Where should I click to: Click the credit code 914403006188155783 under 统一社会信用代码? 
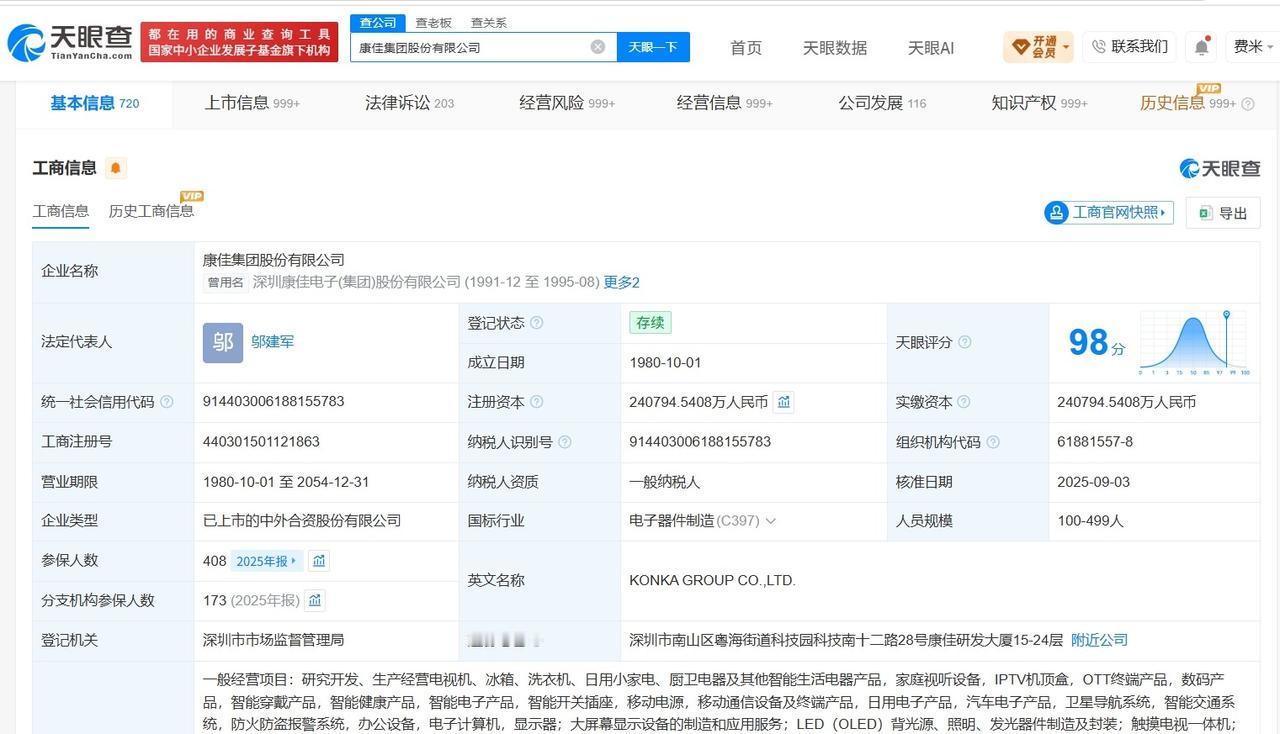pos(274,402)
